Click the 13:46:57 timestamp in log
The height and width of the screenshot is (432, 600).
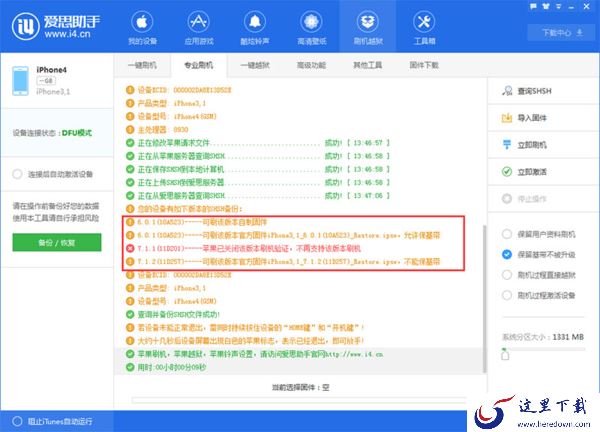pos(368,143)
